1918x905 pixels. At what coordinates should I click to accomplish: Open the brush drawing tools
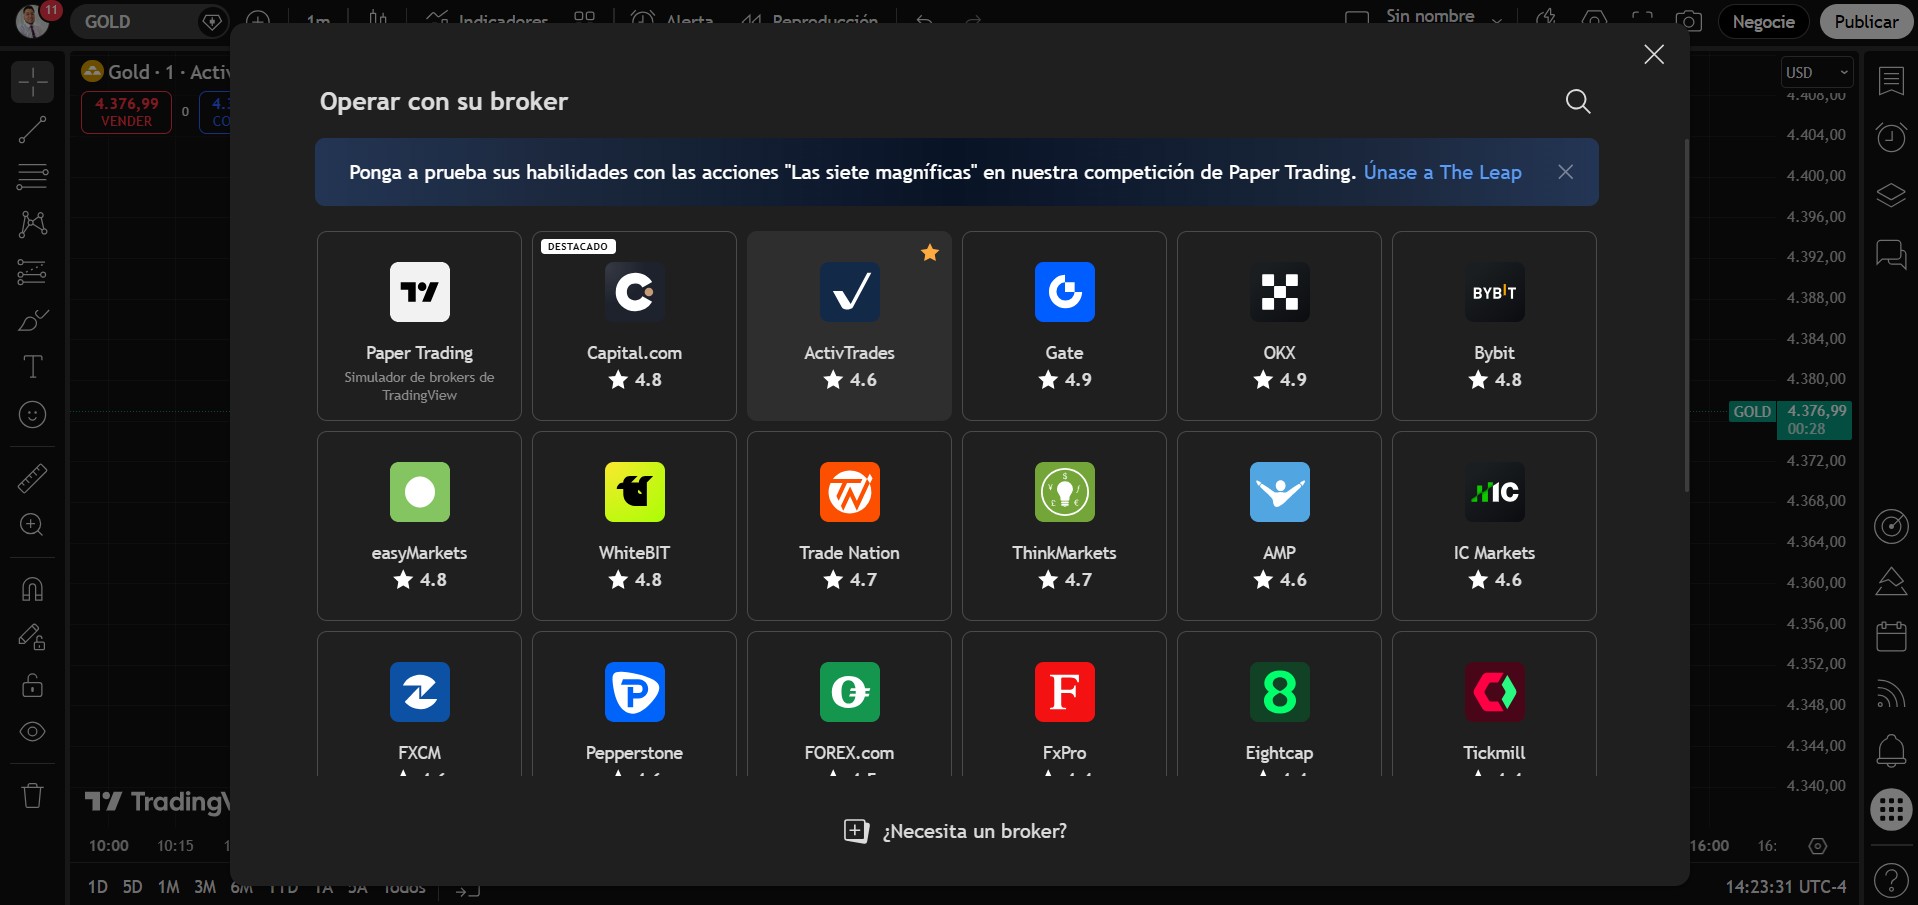pos(32,320)
